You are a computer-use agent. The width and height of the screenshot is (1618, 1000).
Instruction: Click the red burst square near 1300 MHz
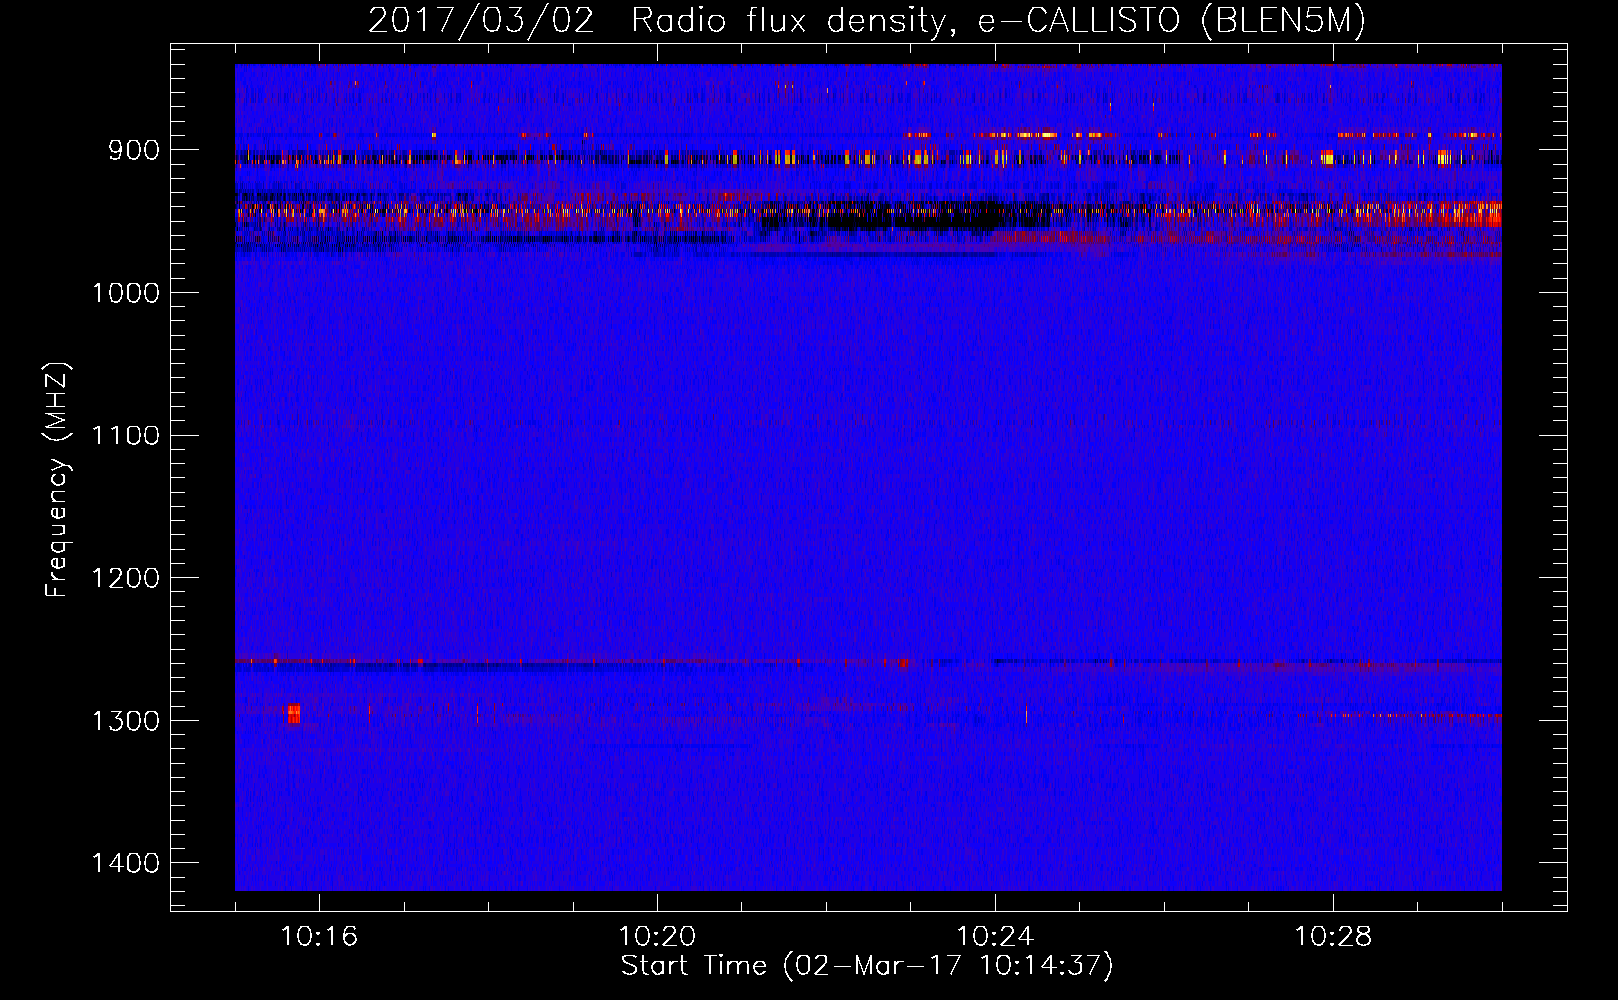pos(293,714)
